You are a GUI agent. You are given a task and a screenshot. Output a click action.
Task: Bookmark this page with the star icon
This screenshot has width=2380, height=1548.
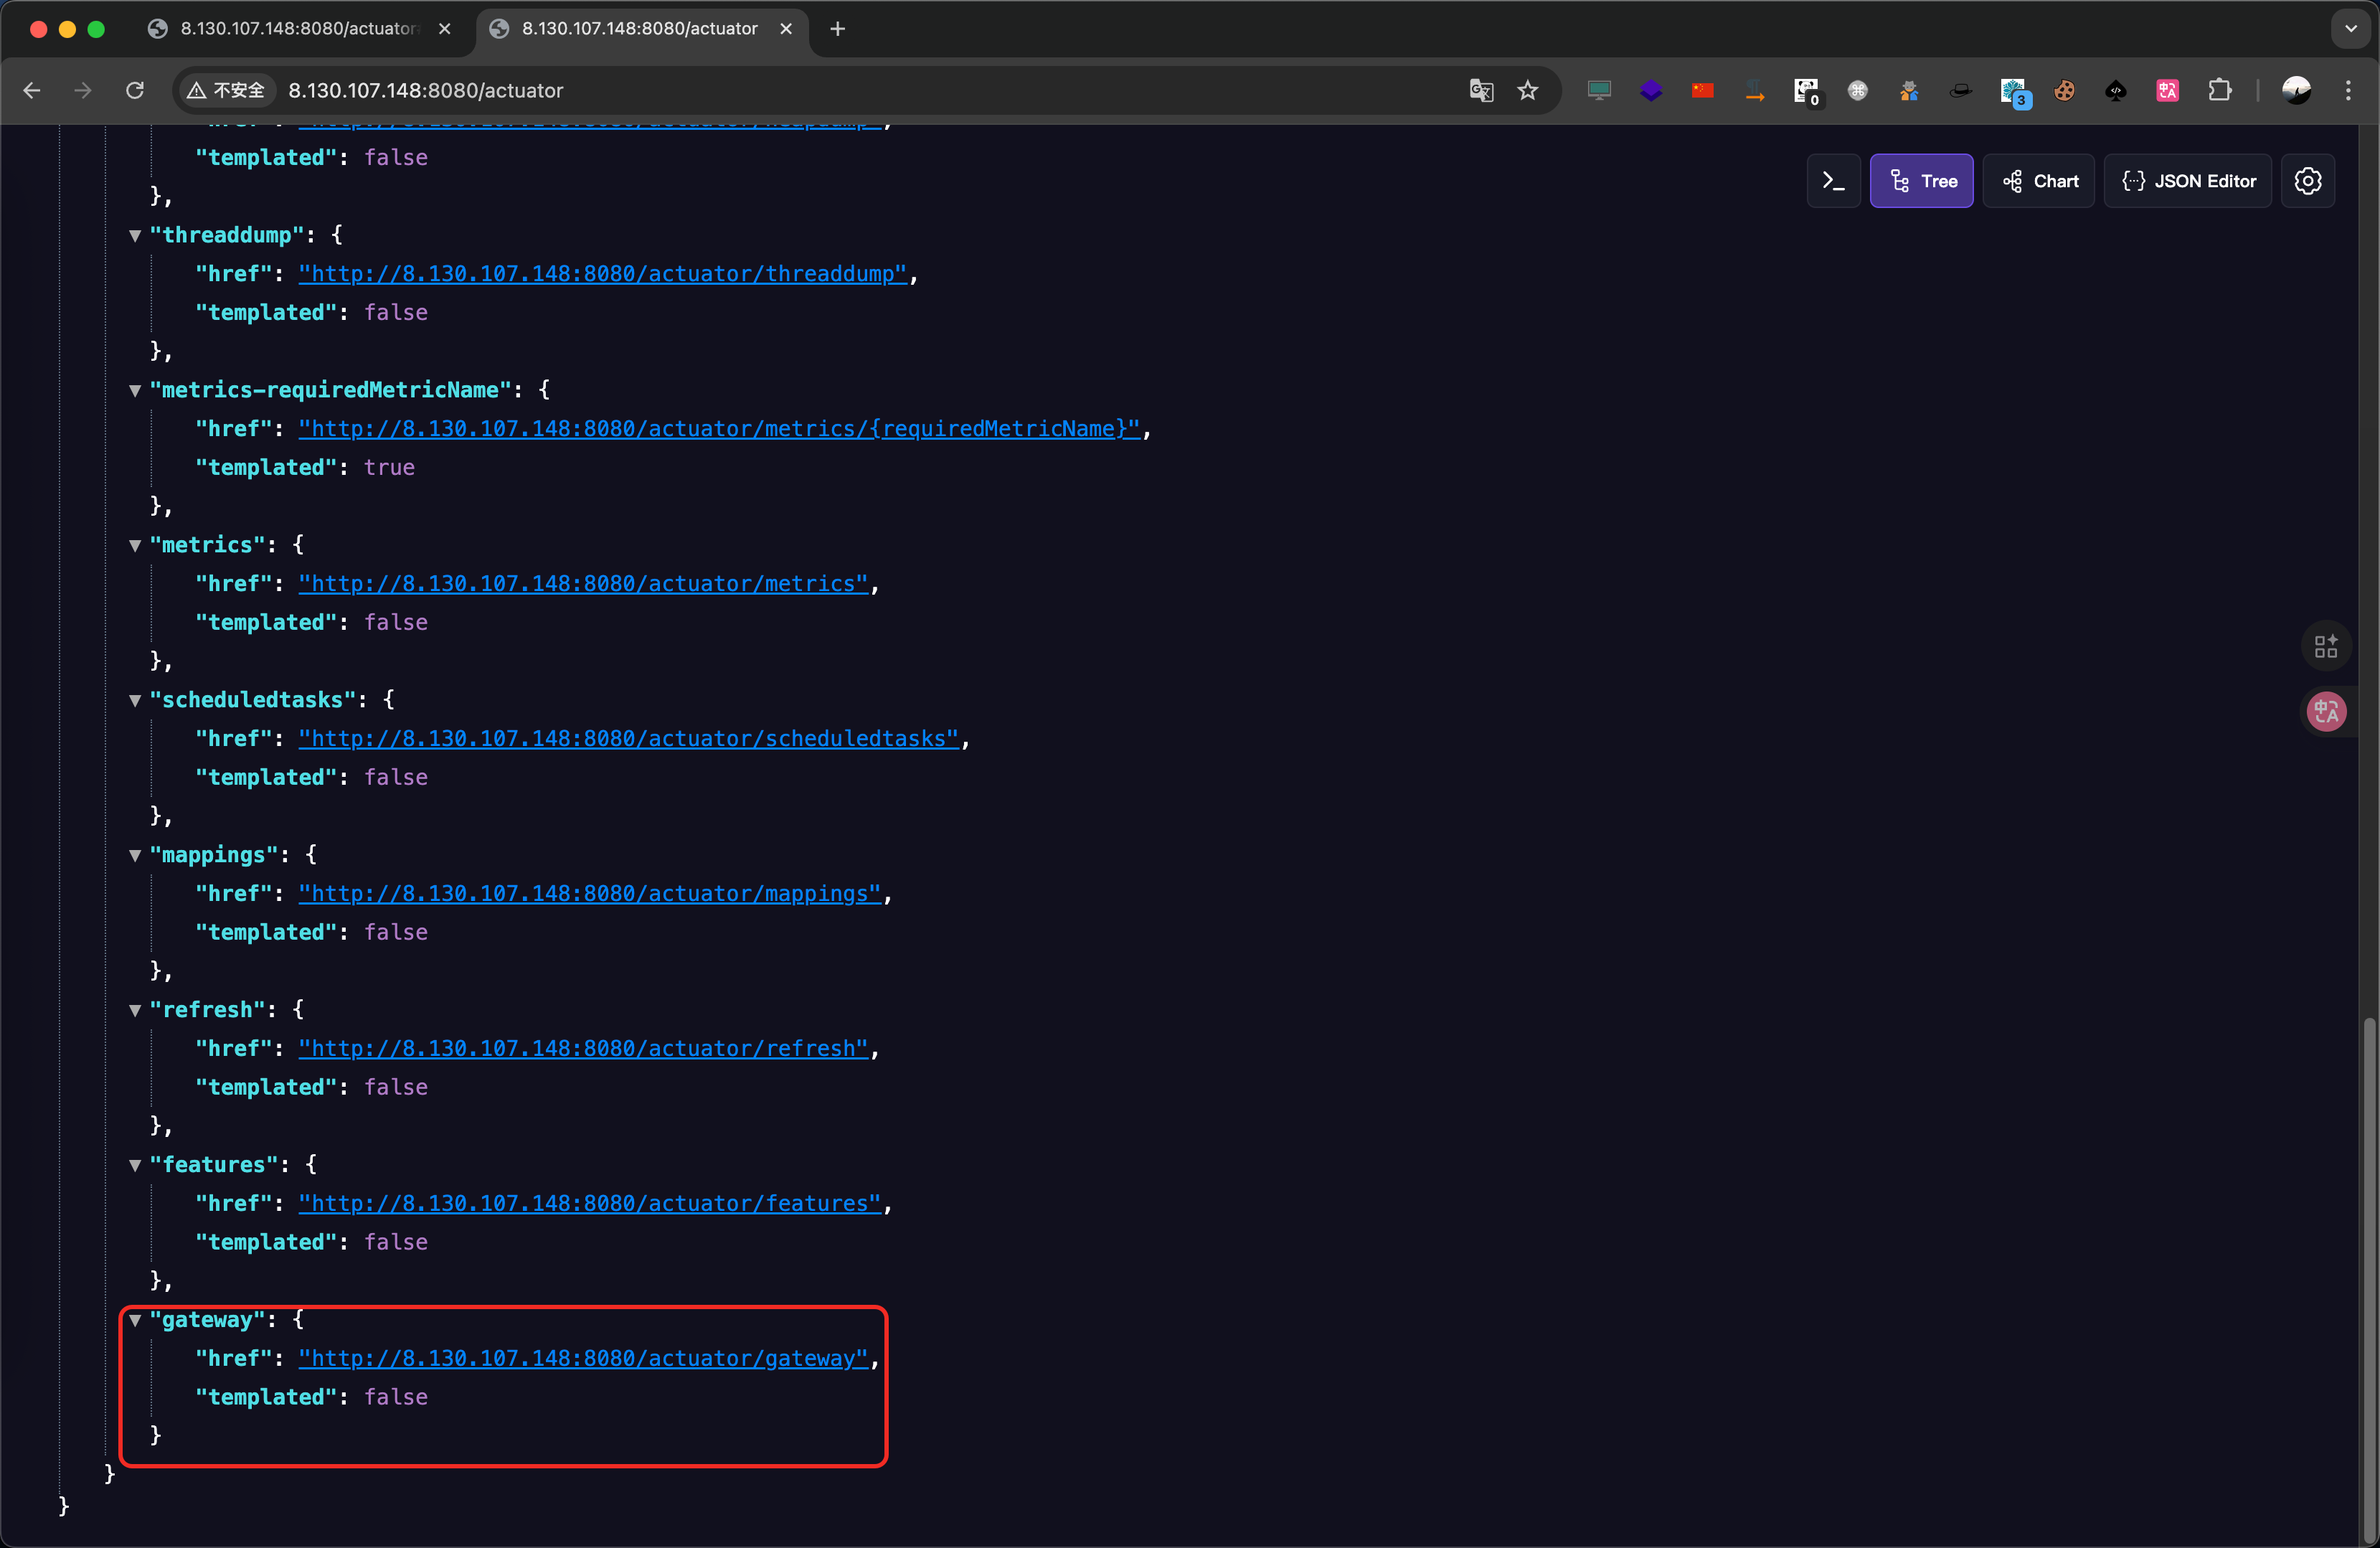1527,90
